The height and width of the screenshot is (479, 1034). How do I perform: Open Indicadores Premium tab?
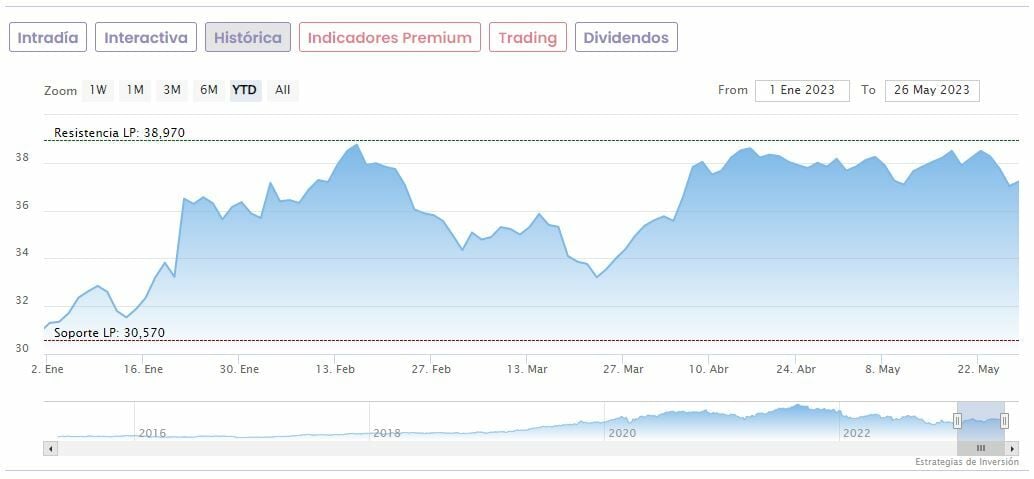click(x=389, y=38)
